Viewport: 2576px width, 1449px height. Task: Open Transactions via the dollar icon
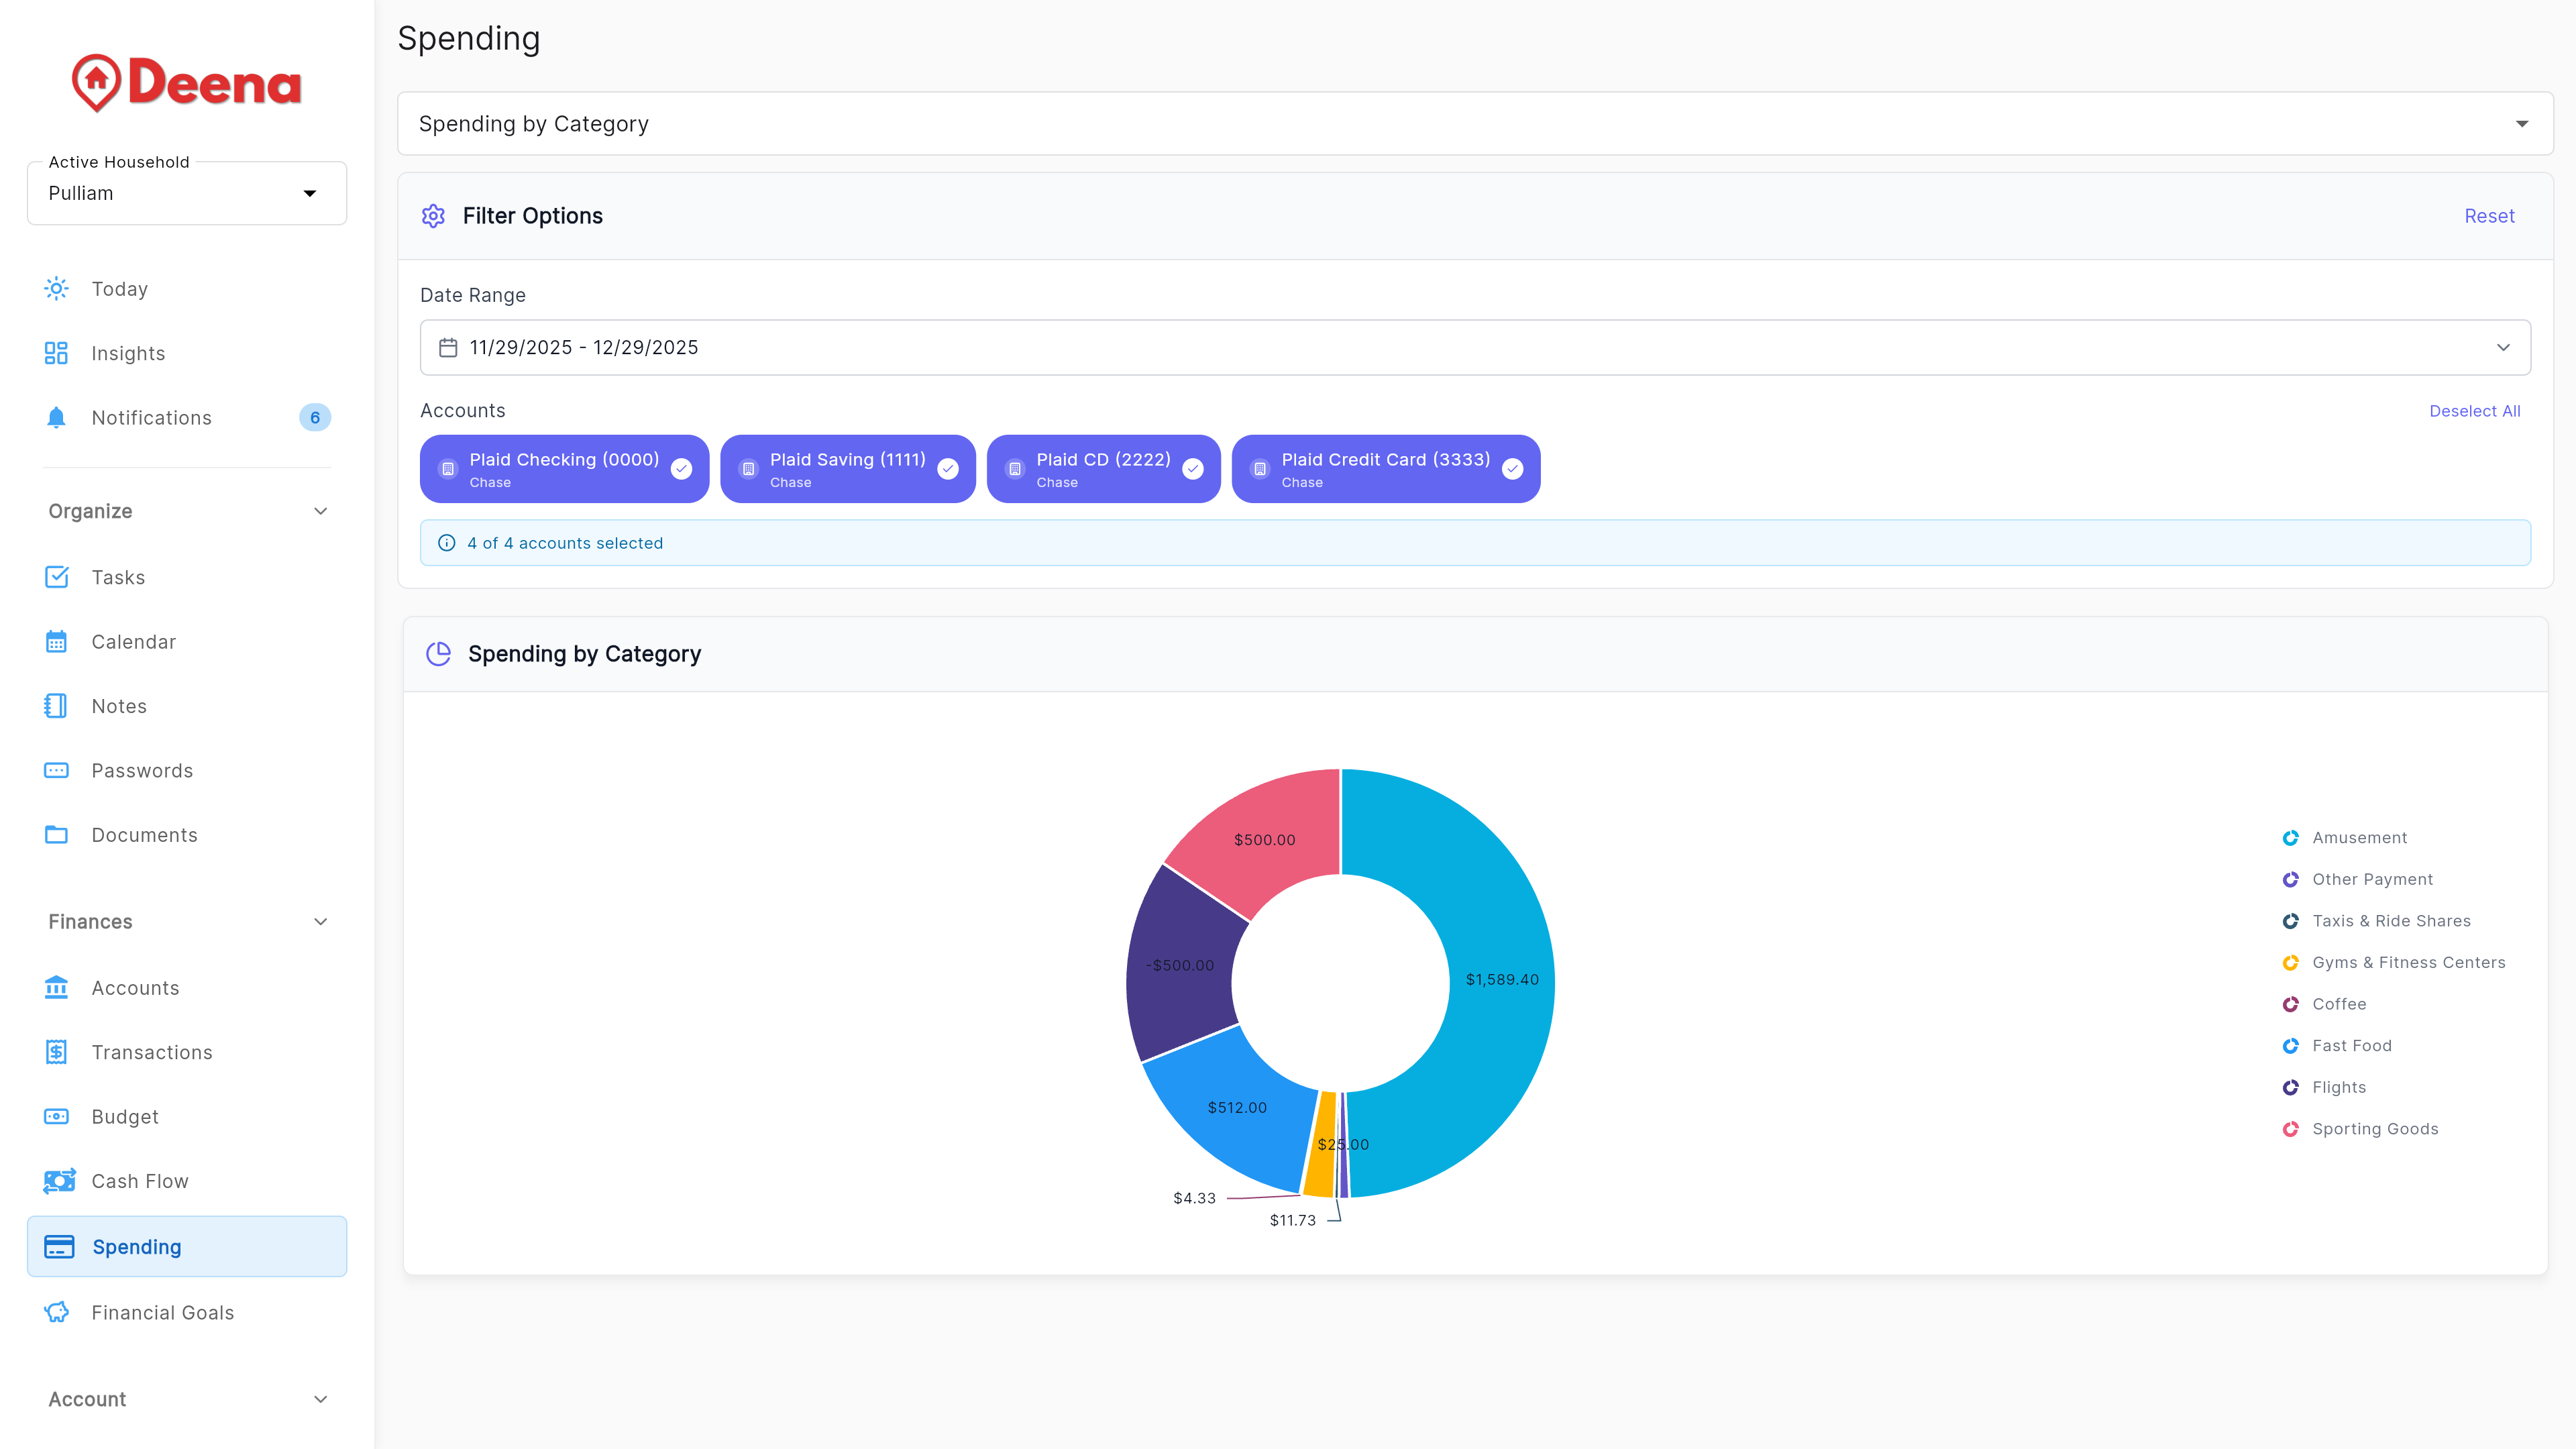pyautogui.click(x=56, y=1052)
